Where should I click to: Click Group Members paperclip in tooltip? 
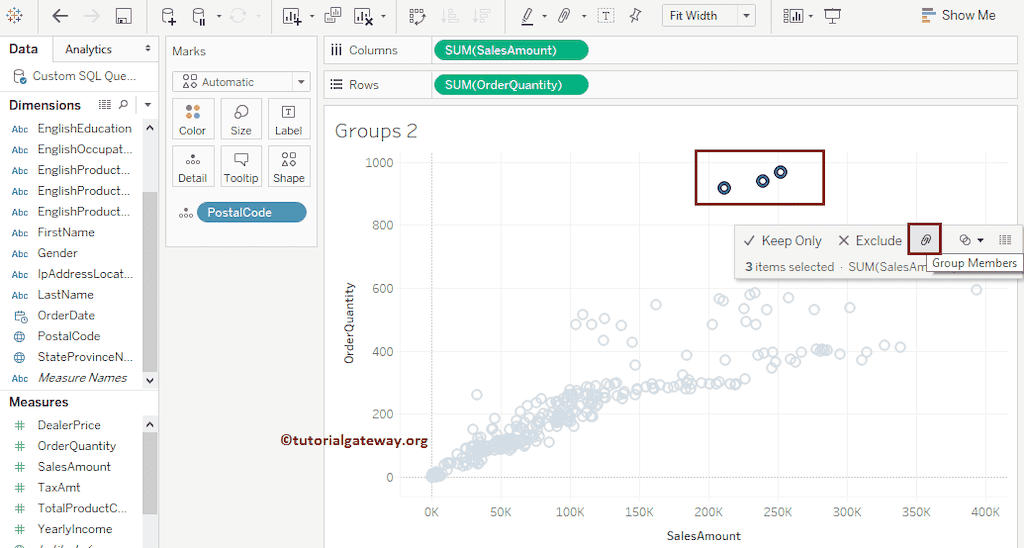click(925, 240)
